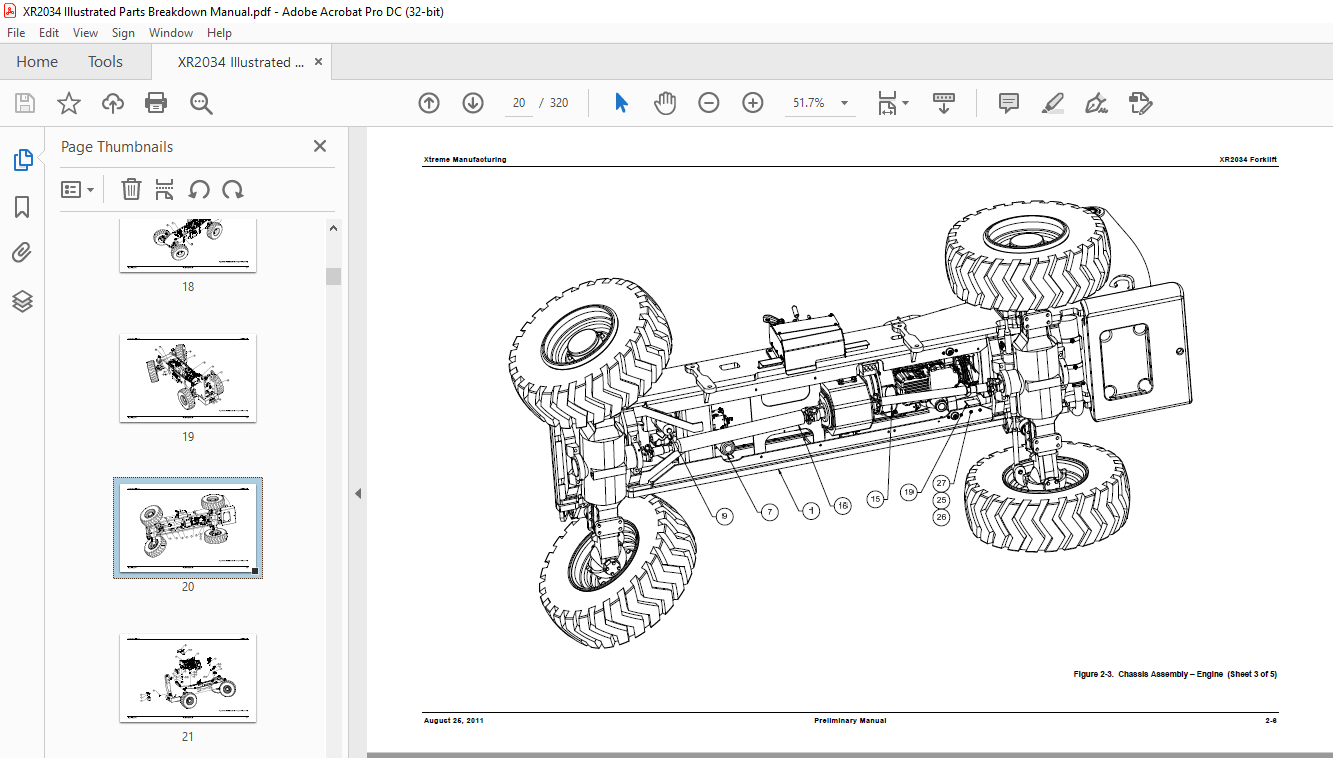Zoom in with the plus icon
The image size is (1333, 758).
click(753, 103)
